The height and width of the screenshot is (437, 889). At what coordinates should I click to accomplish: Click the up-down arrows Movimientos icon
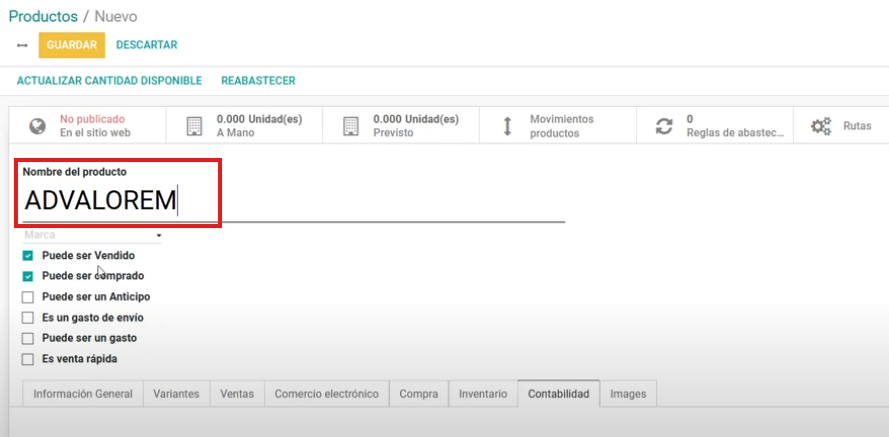[507, 126]
